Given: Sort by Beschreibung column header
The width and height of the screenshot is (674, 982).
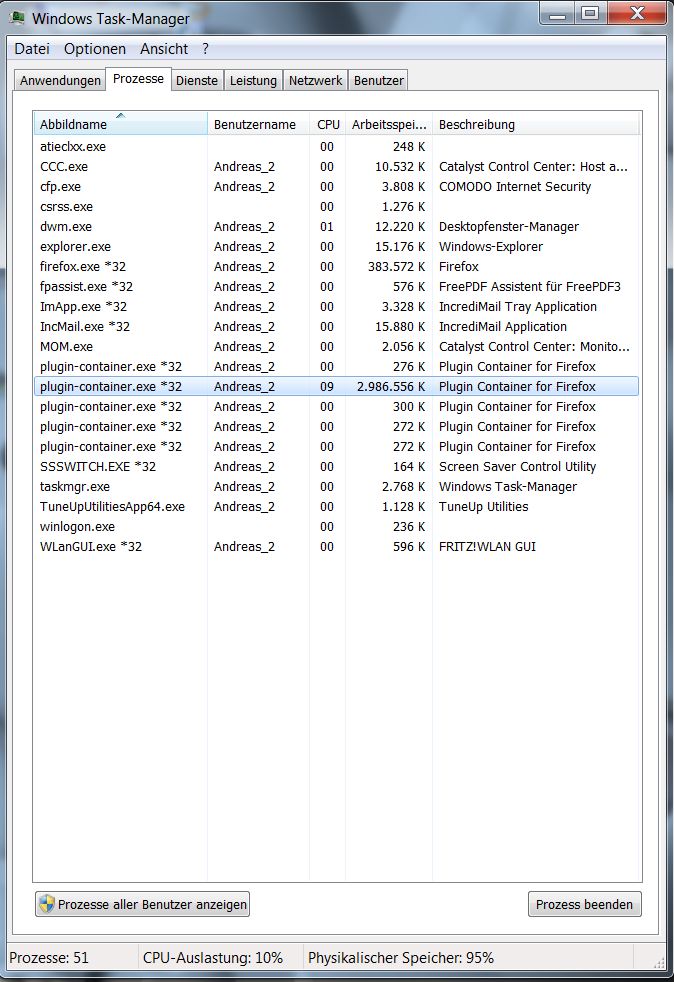Looking at the screenshot, I should point(536,124).
